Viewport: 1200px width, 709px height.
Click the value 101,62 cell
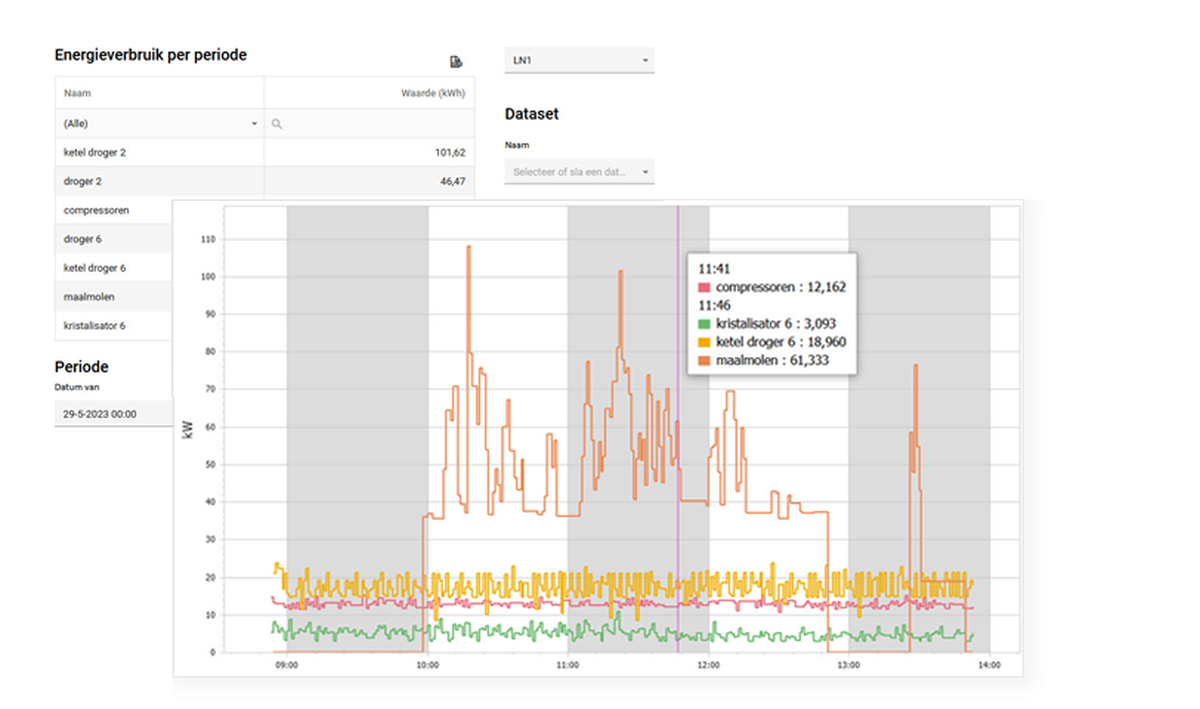369,153
